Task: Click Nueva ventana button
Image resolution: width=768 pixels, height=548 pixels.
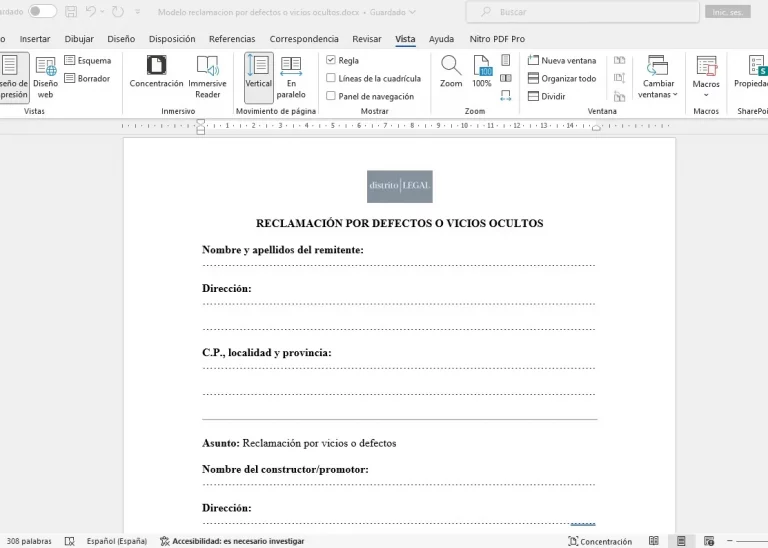Action: [x=562, y=60]
